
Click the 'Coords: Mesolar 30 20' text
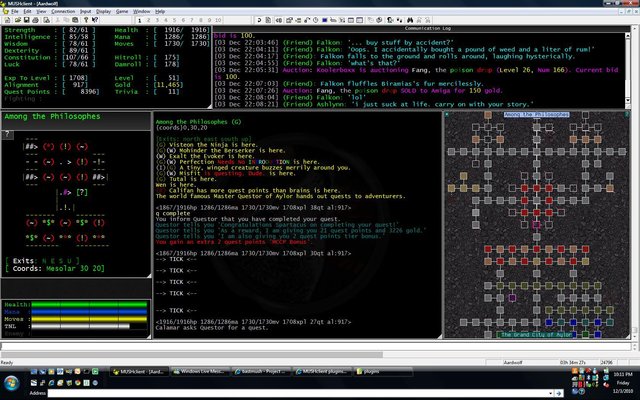click(58, 269)
